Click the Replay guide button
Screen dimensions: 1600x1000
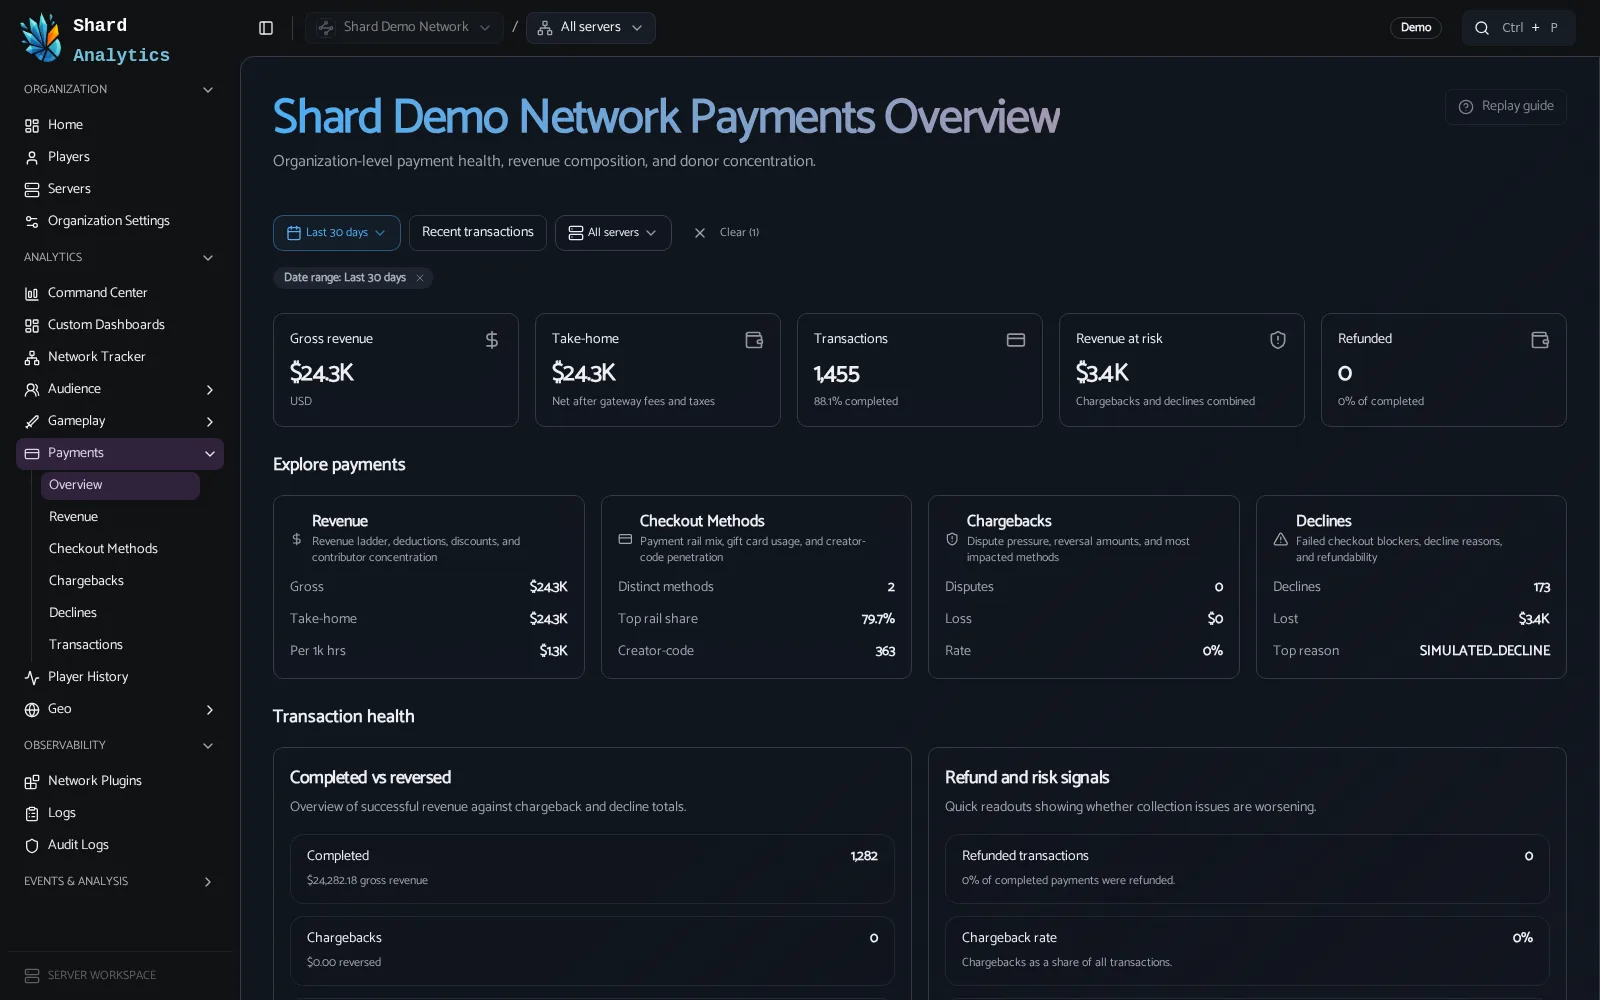1506,107
